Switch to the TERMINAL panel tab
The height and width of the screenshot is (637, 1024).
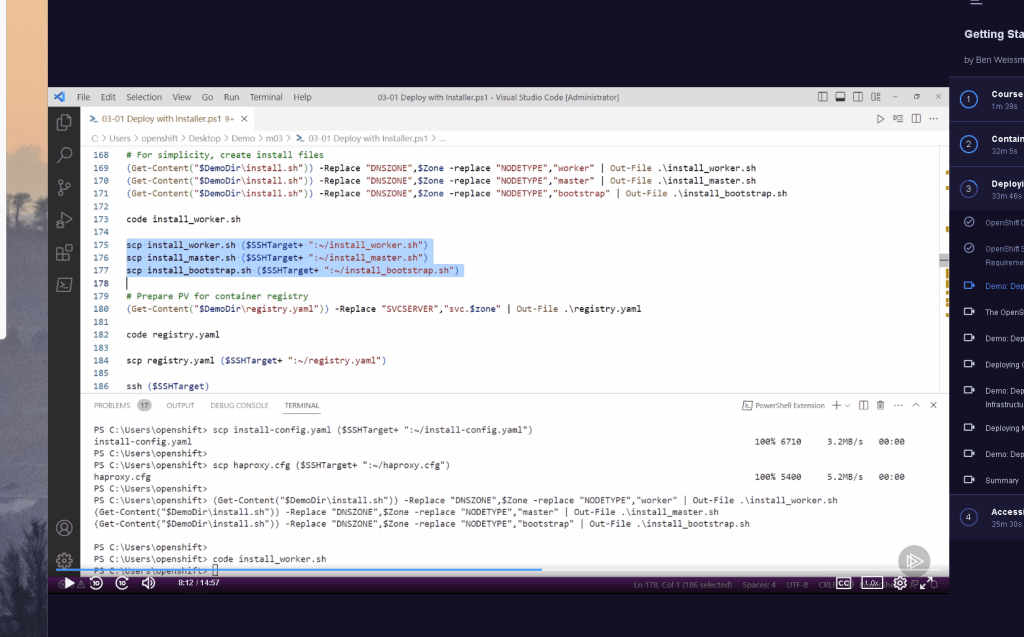tap(302, 406)
